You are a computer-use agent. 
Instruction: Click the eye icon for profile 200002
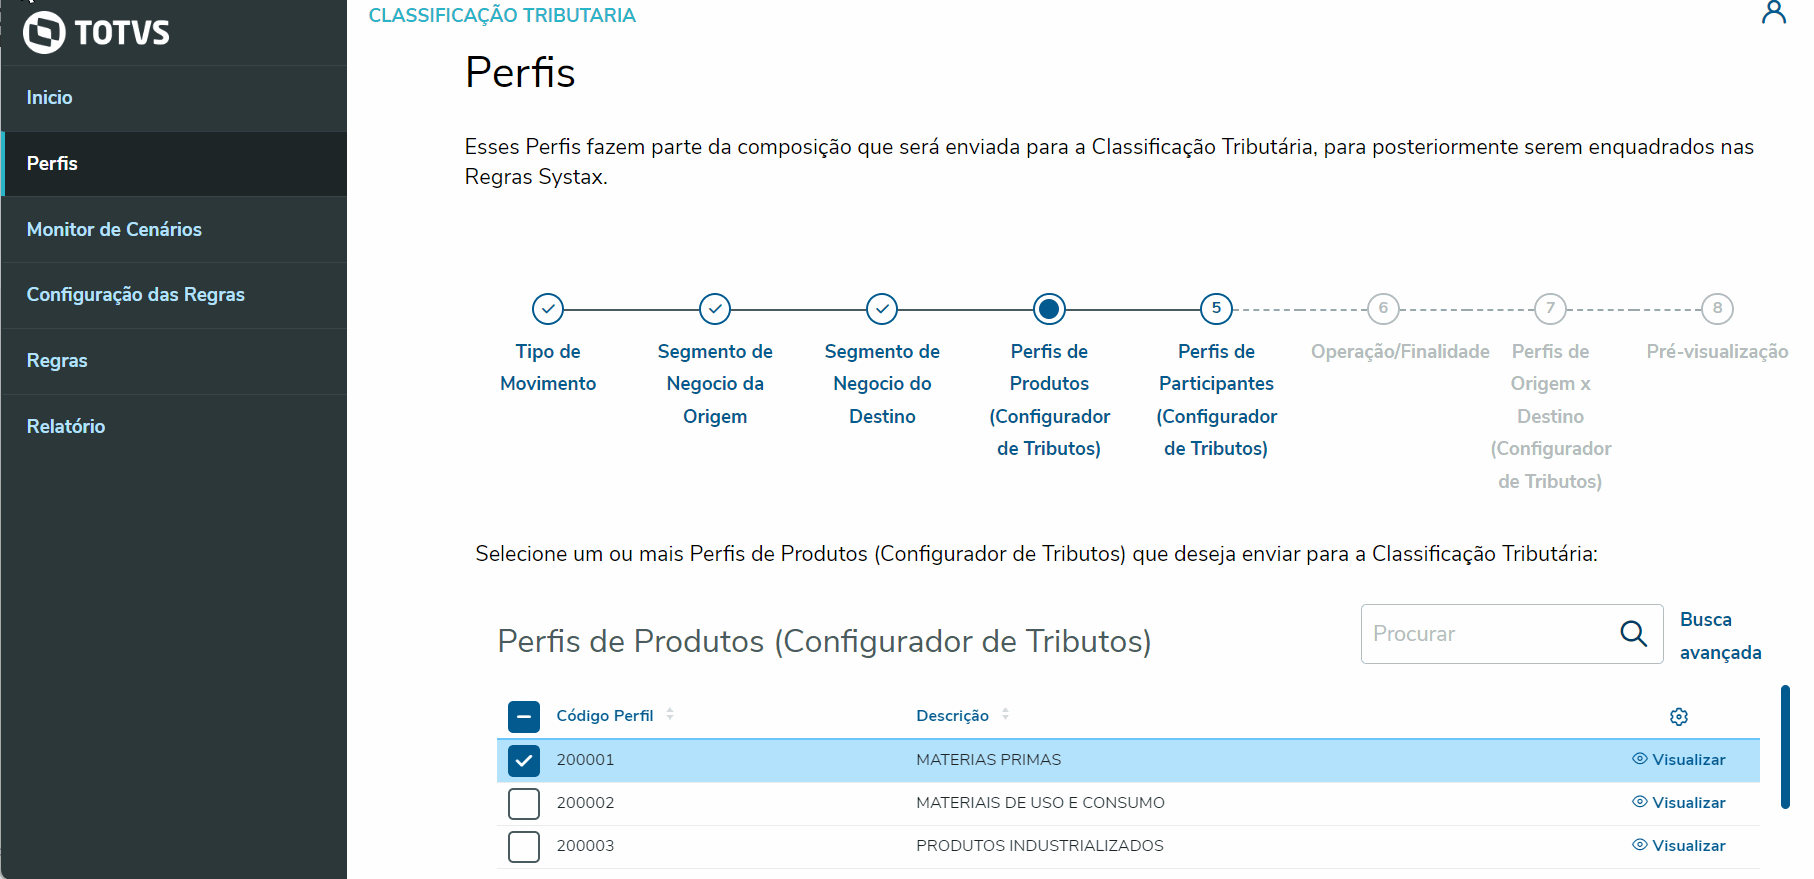pos(1640,802)
